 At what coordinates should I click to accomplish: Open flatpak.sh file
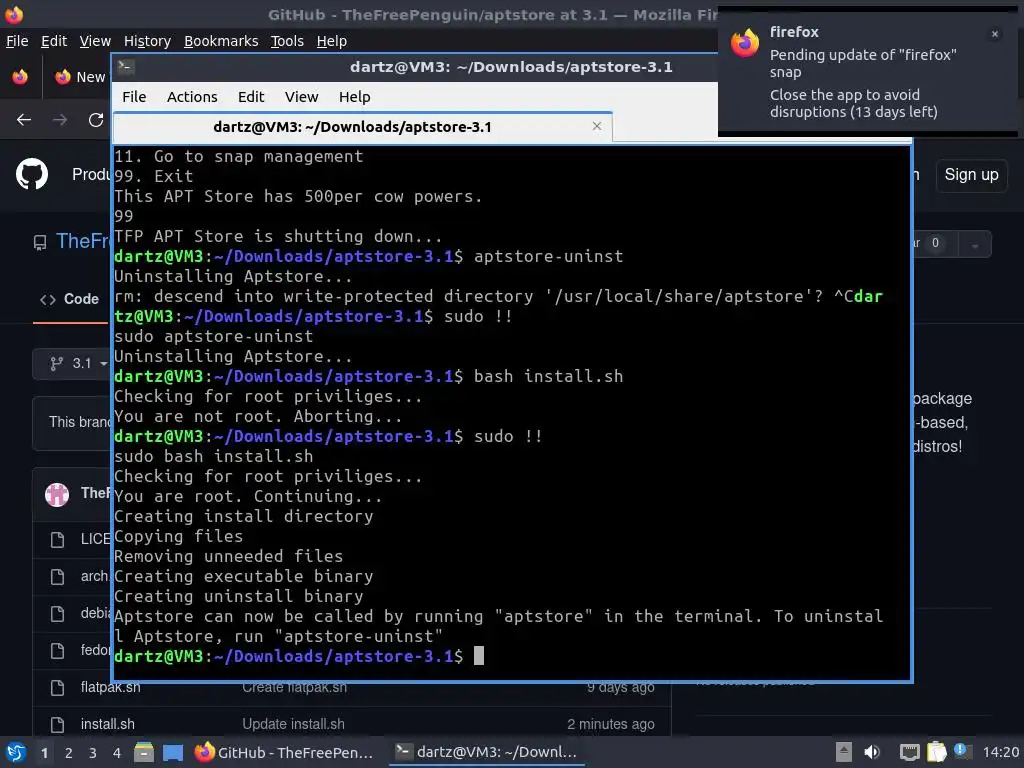pos(110,687)
